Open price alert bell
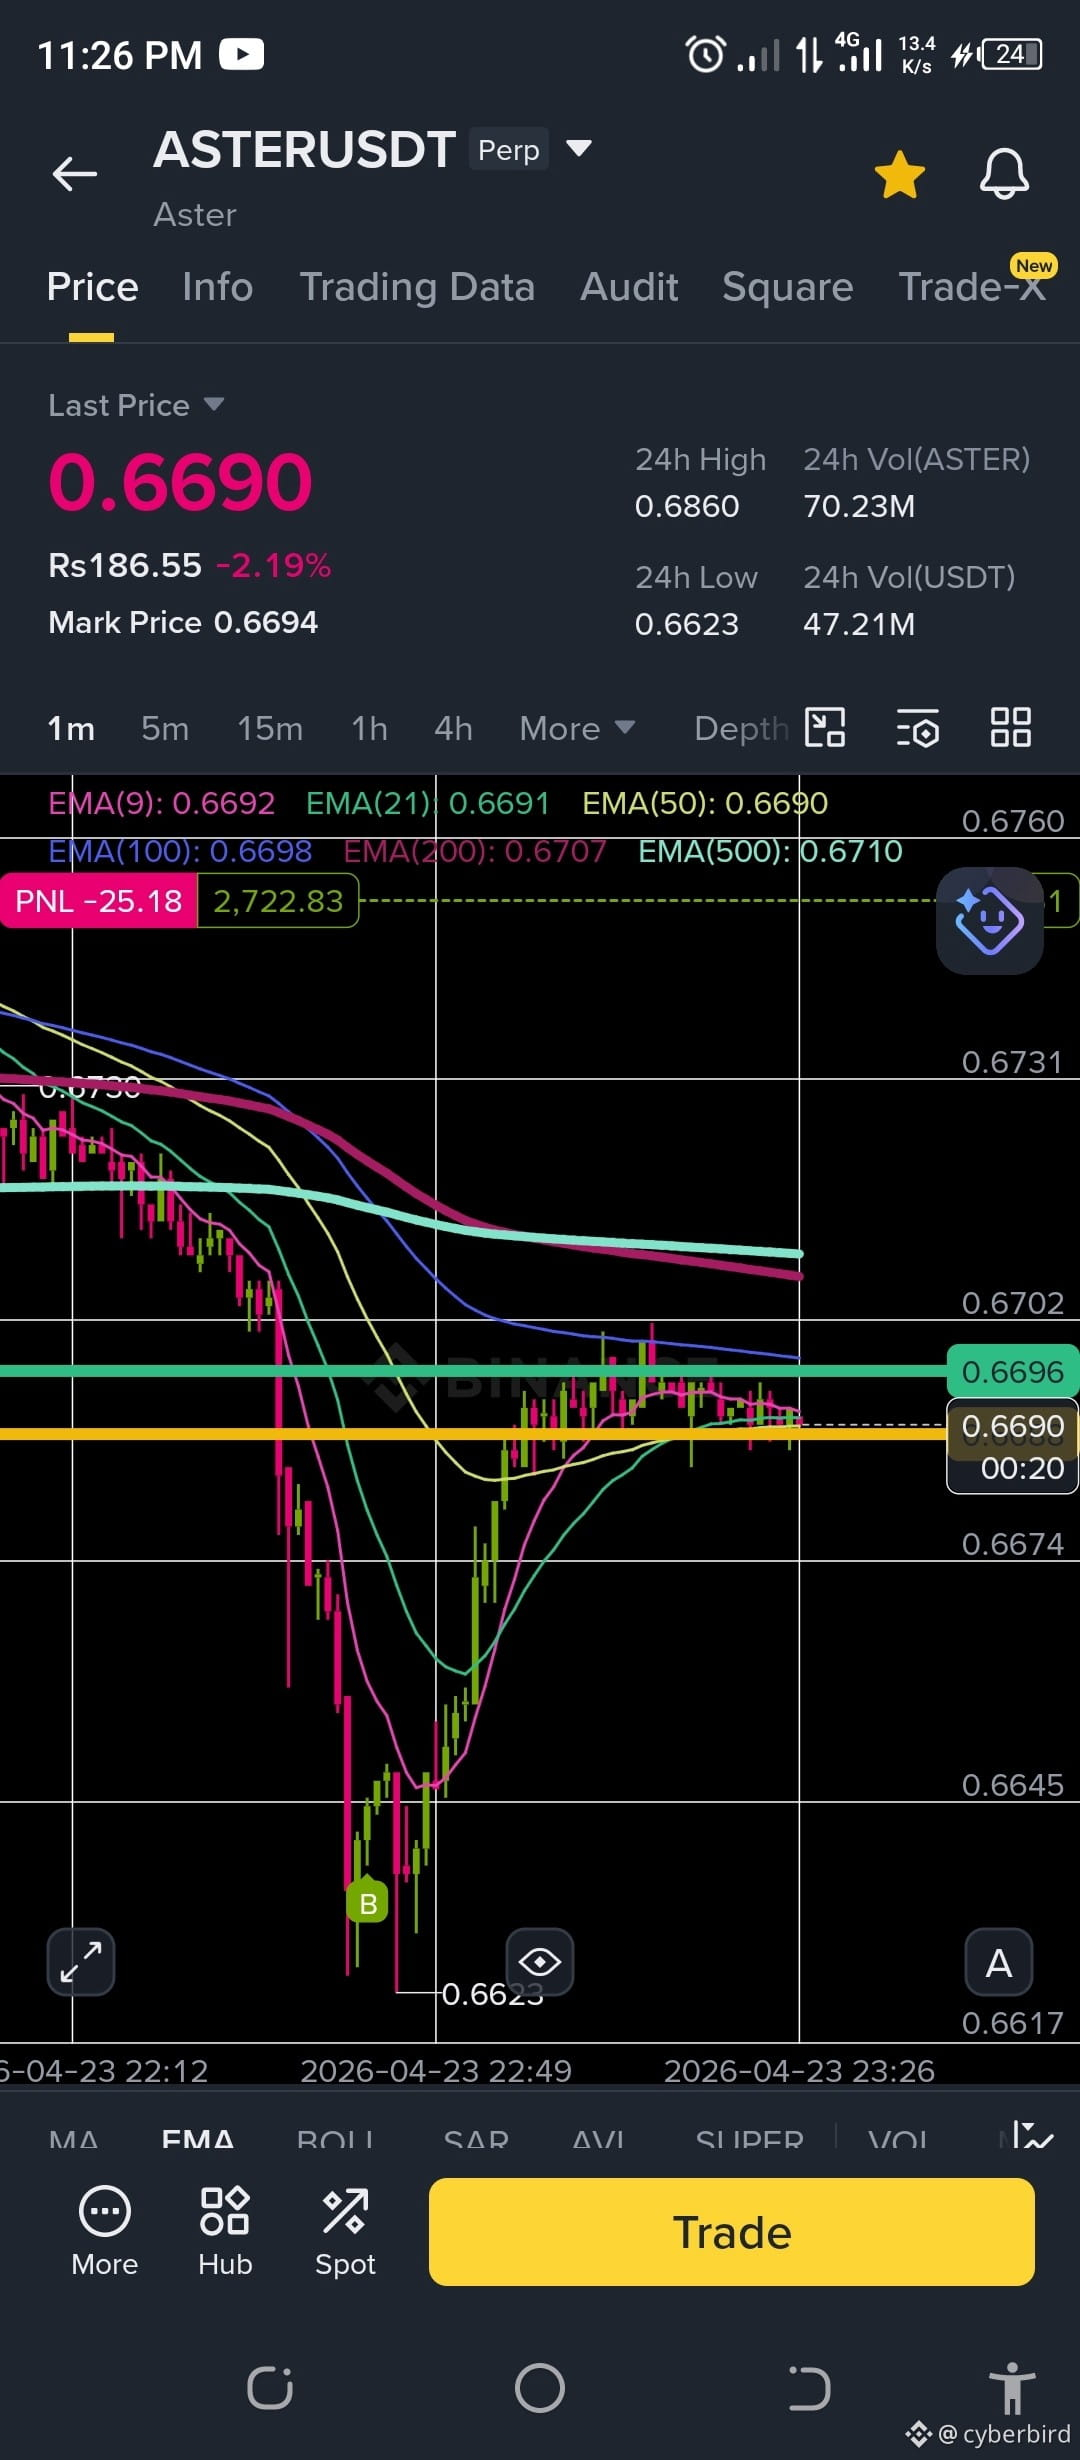 [1003, 174]
